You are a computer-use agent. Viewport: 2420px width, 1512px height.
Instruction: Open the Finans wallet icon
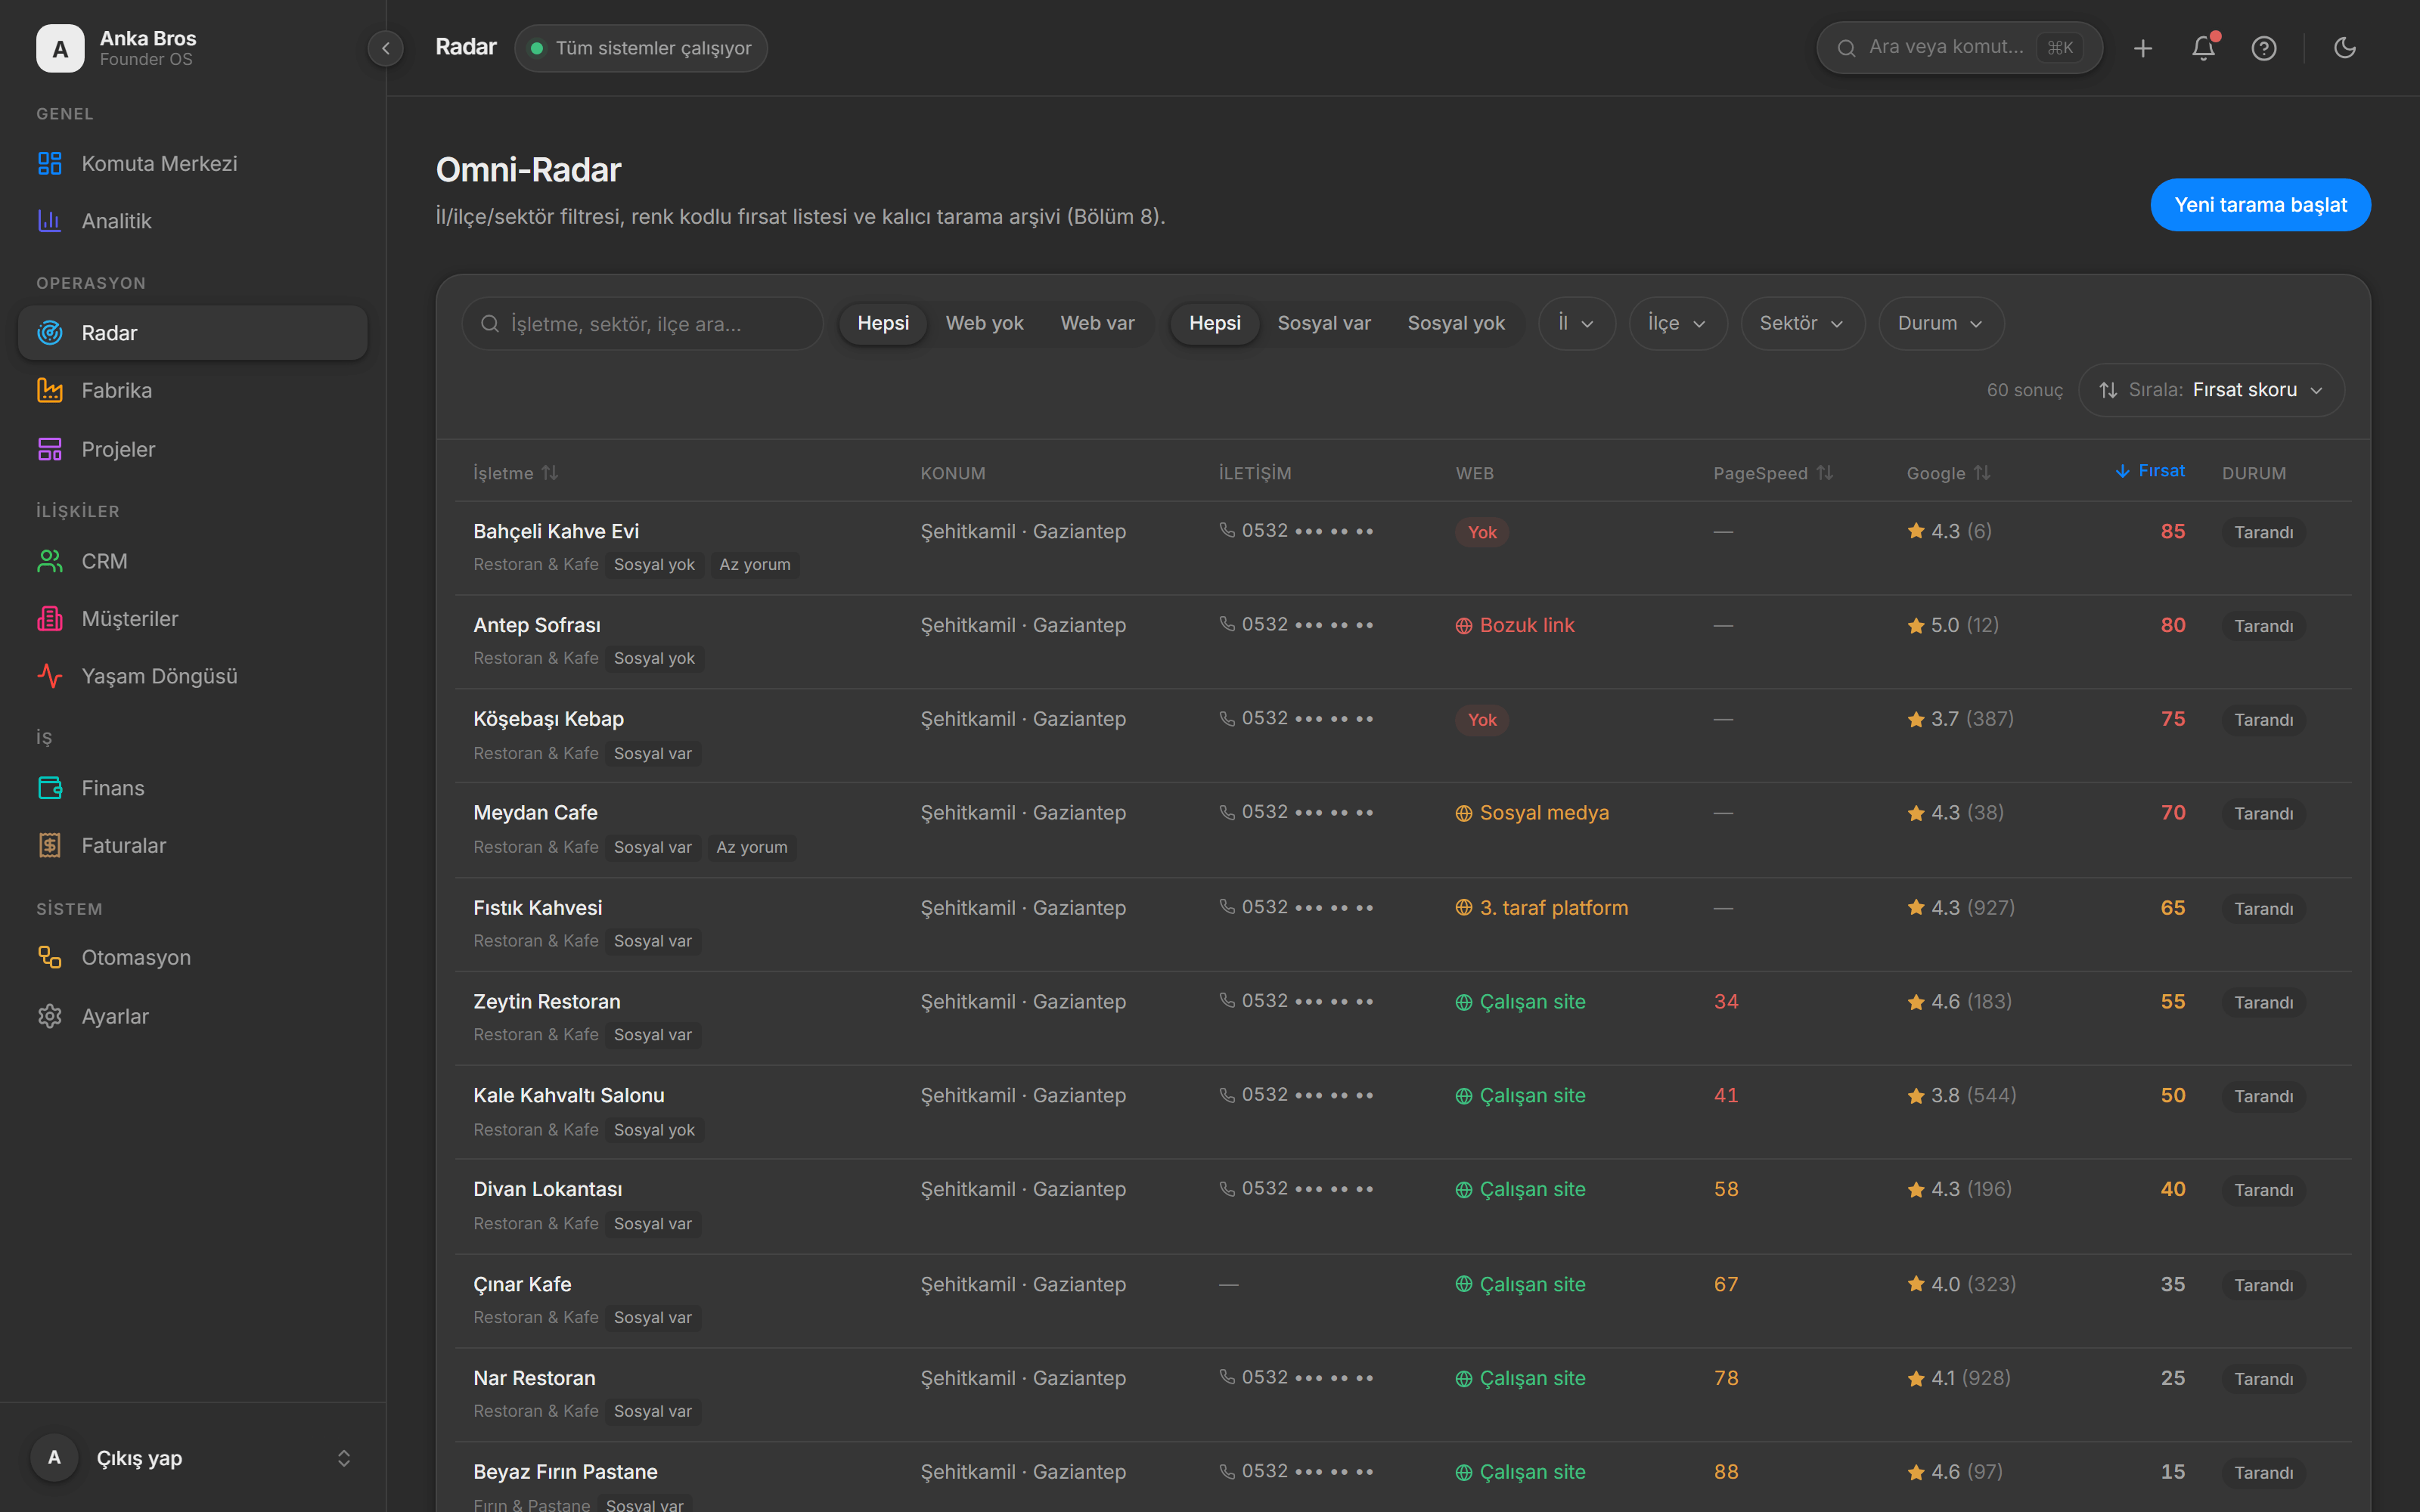point(49,788)
